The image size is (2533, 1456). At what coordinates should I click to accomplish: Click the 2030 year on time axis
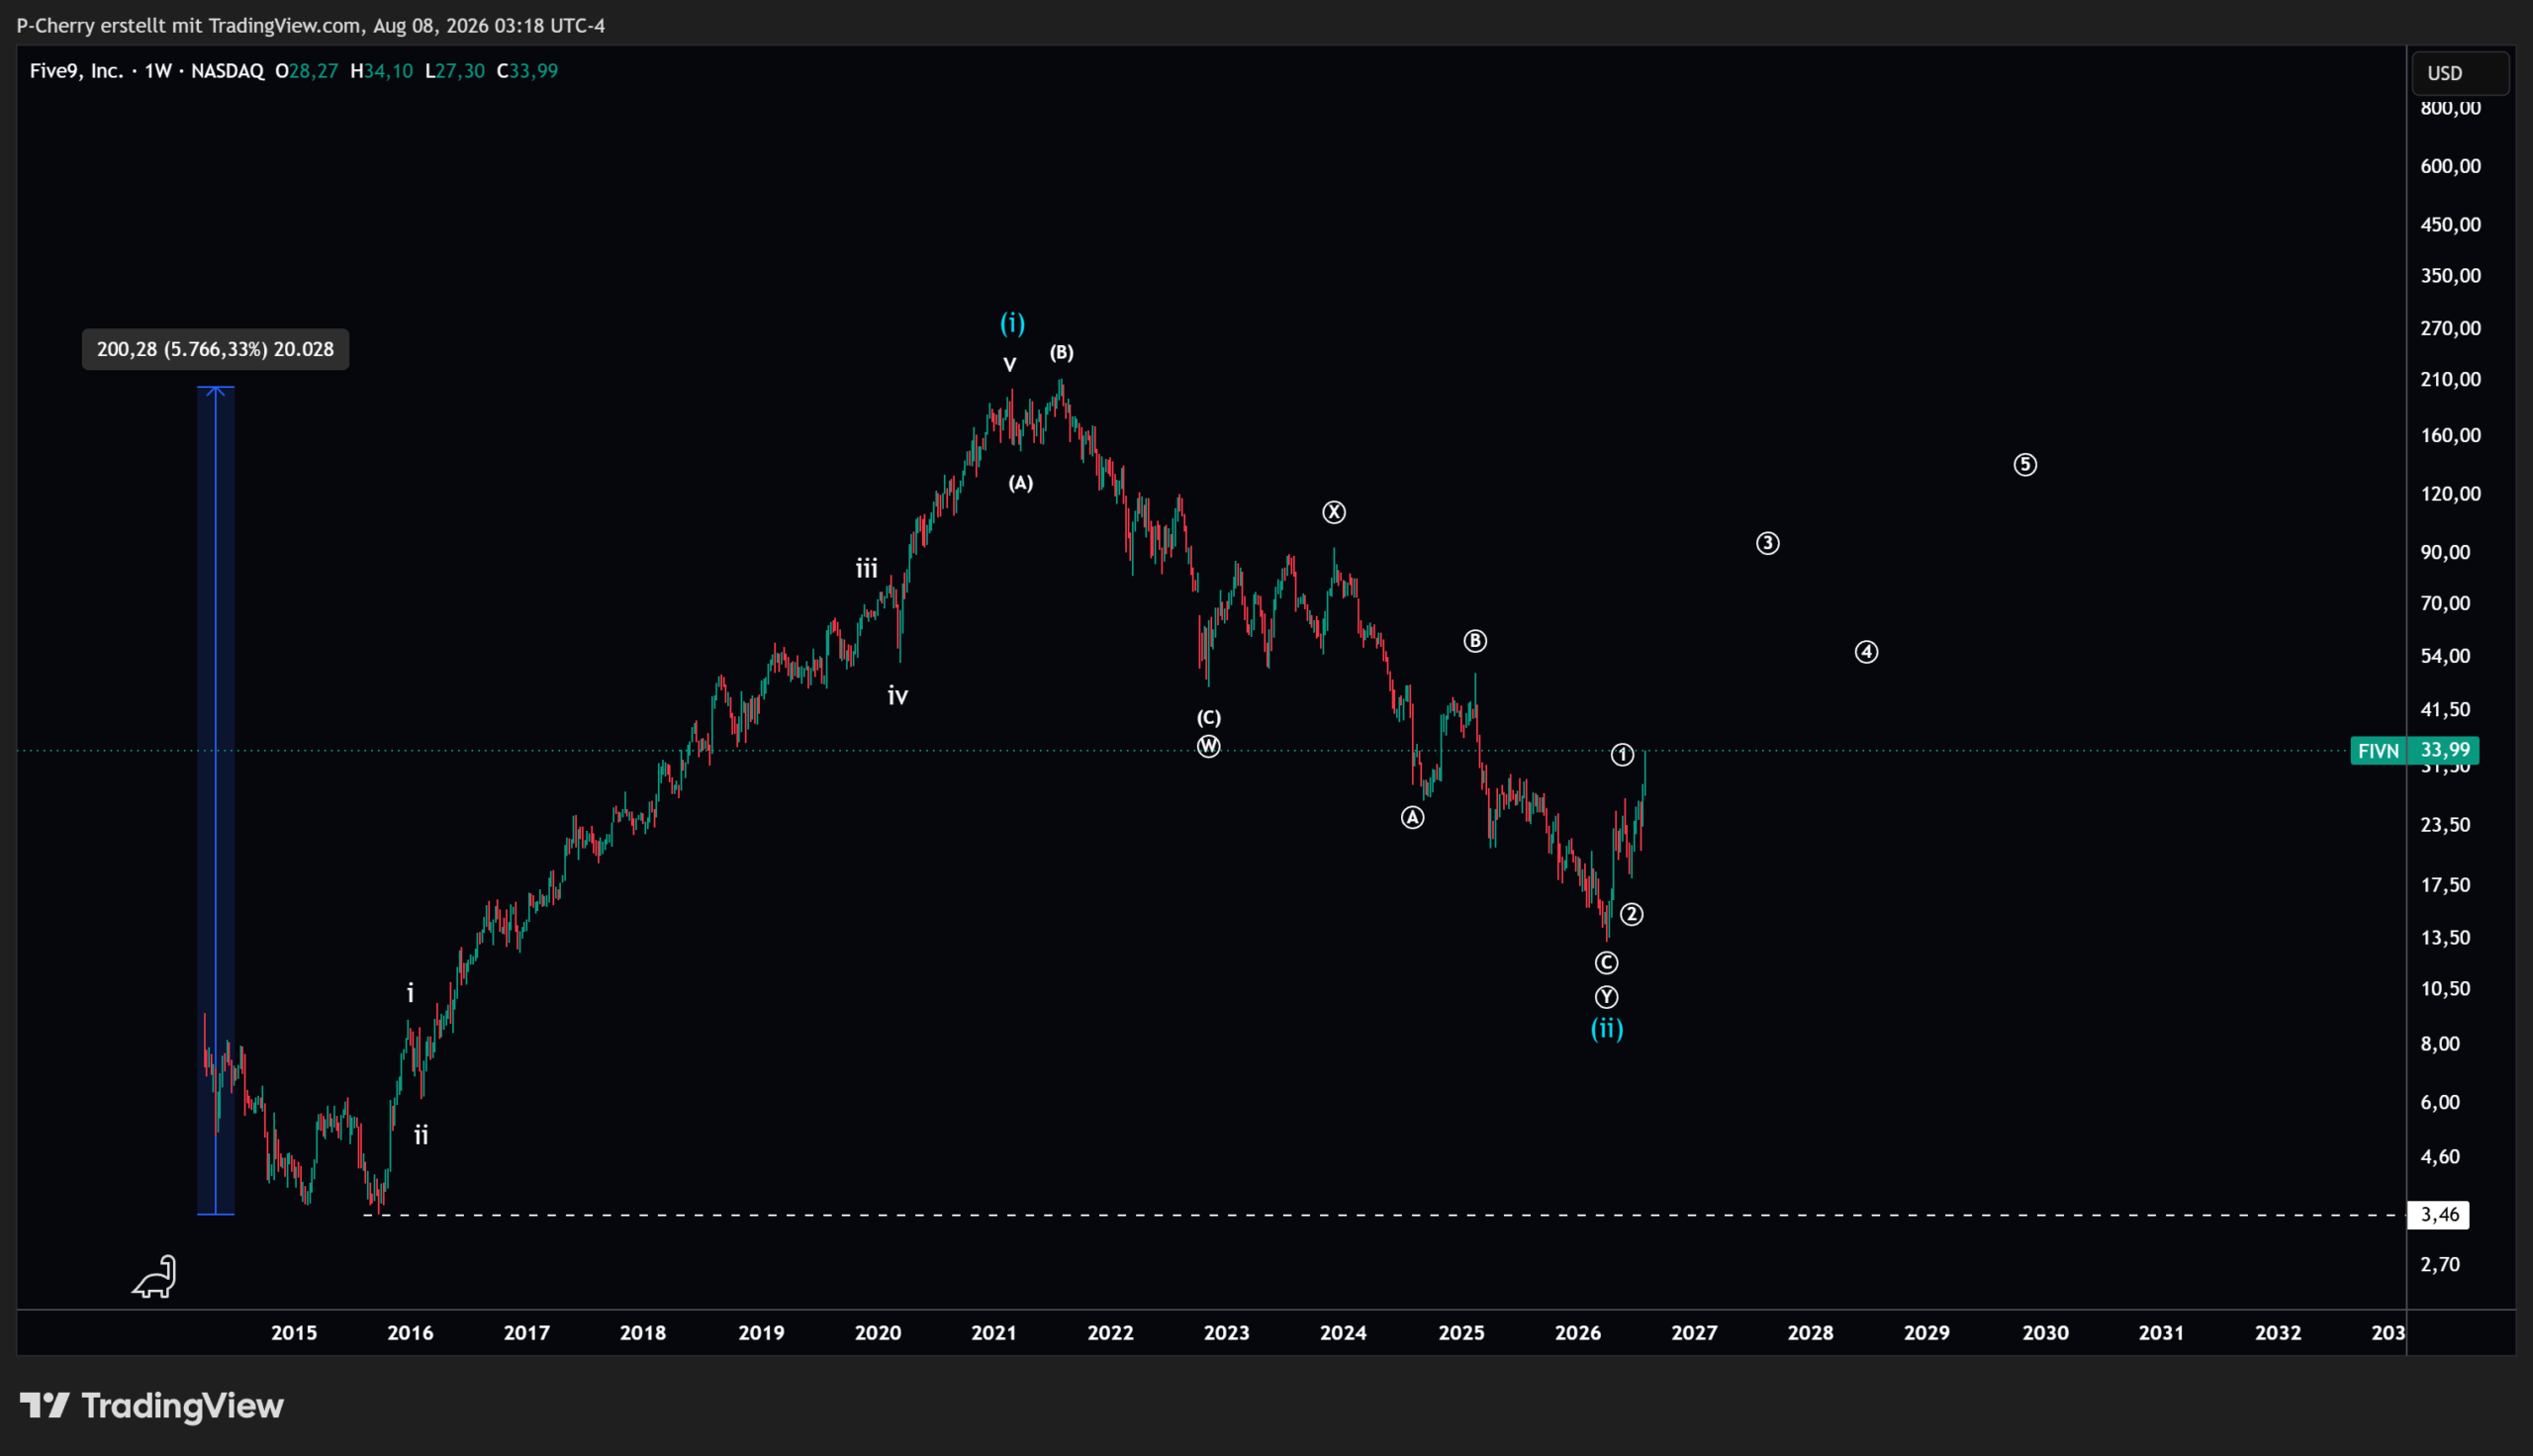click(2045, 1333)
